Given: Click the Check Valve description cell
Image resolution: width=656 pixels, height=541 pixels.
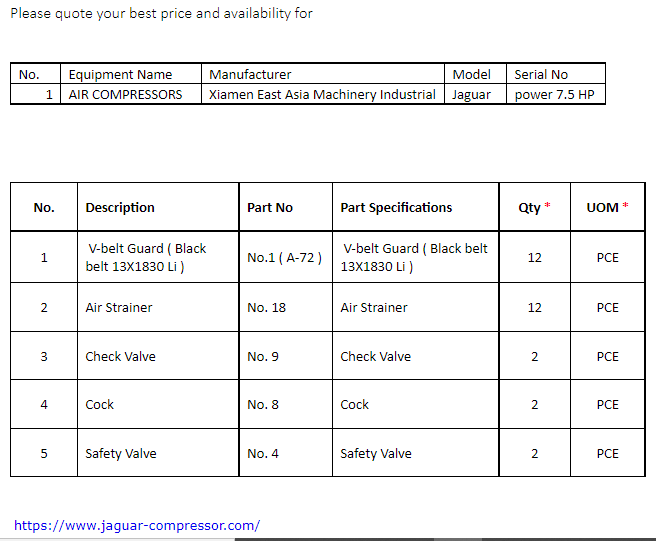Looking at the screenshot, I should [x=158, y=356].
